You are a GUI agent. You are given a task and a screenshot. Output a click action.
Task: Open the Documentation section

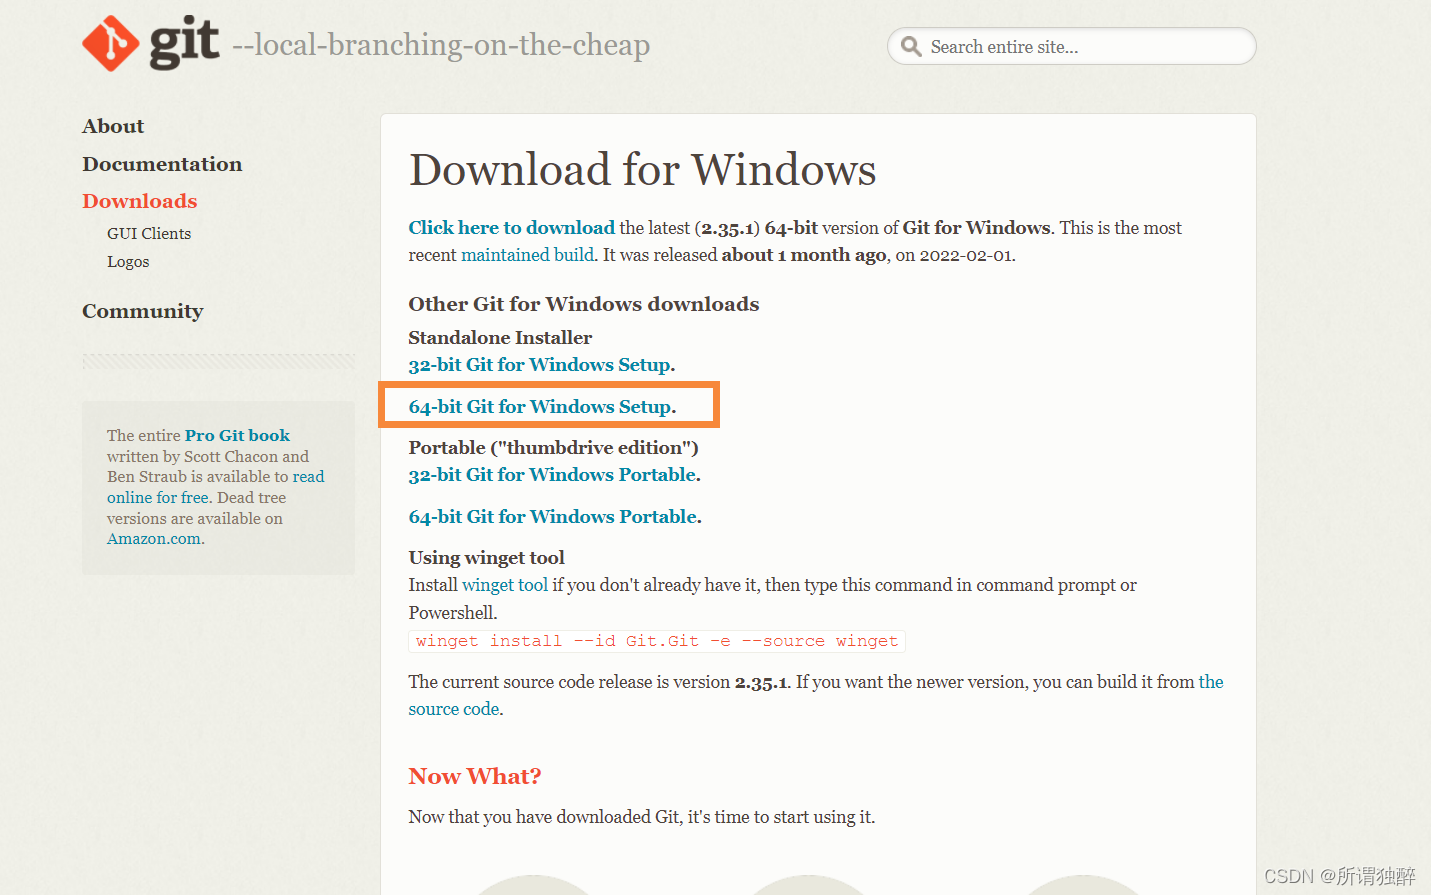tap(162, 164)
